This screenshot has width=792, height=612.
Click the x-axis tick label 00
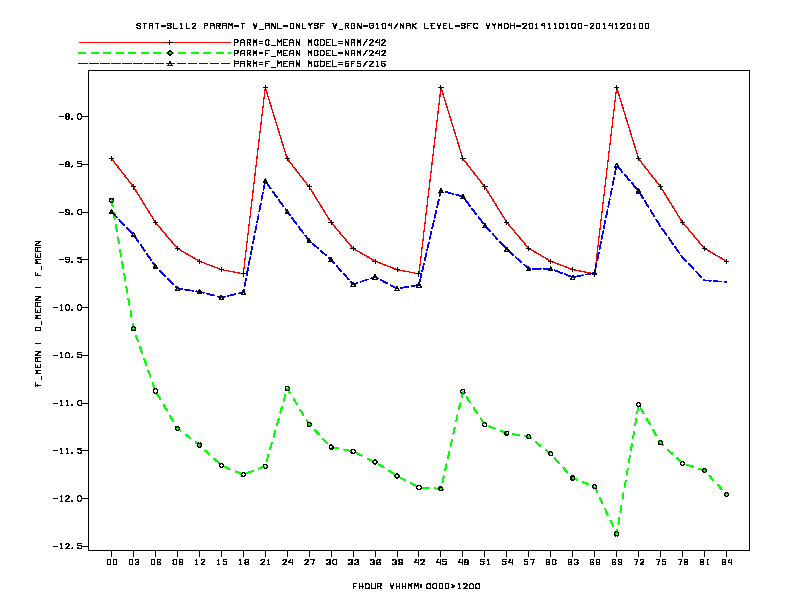(x=112, y=562)
